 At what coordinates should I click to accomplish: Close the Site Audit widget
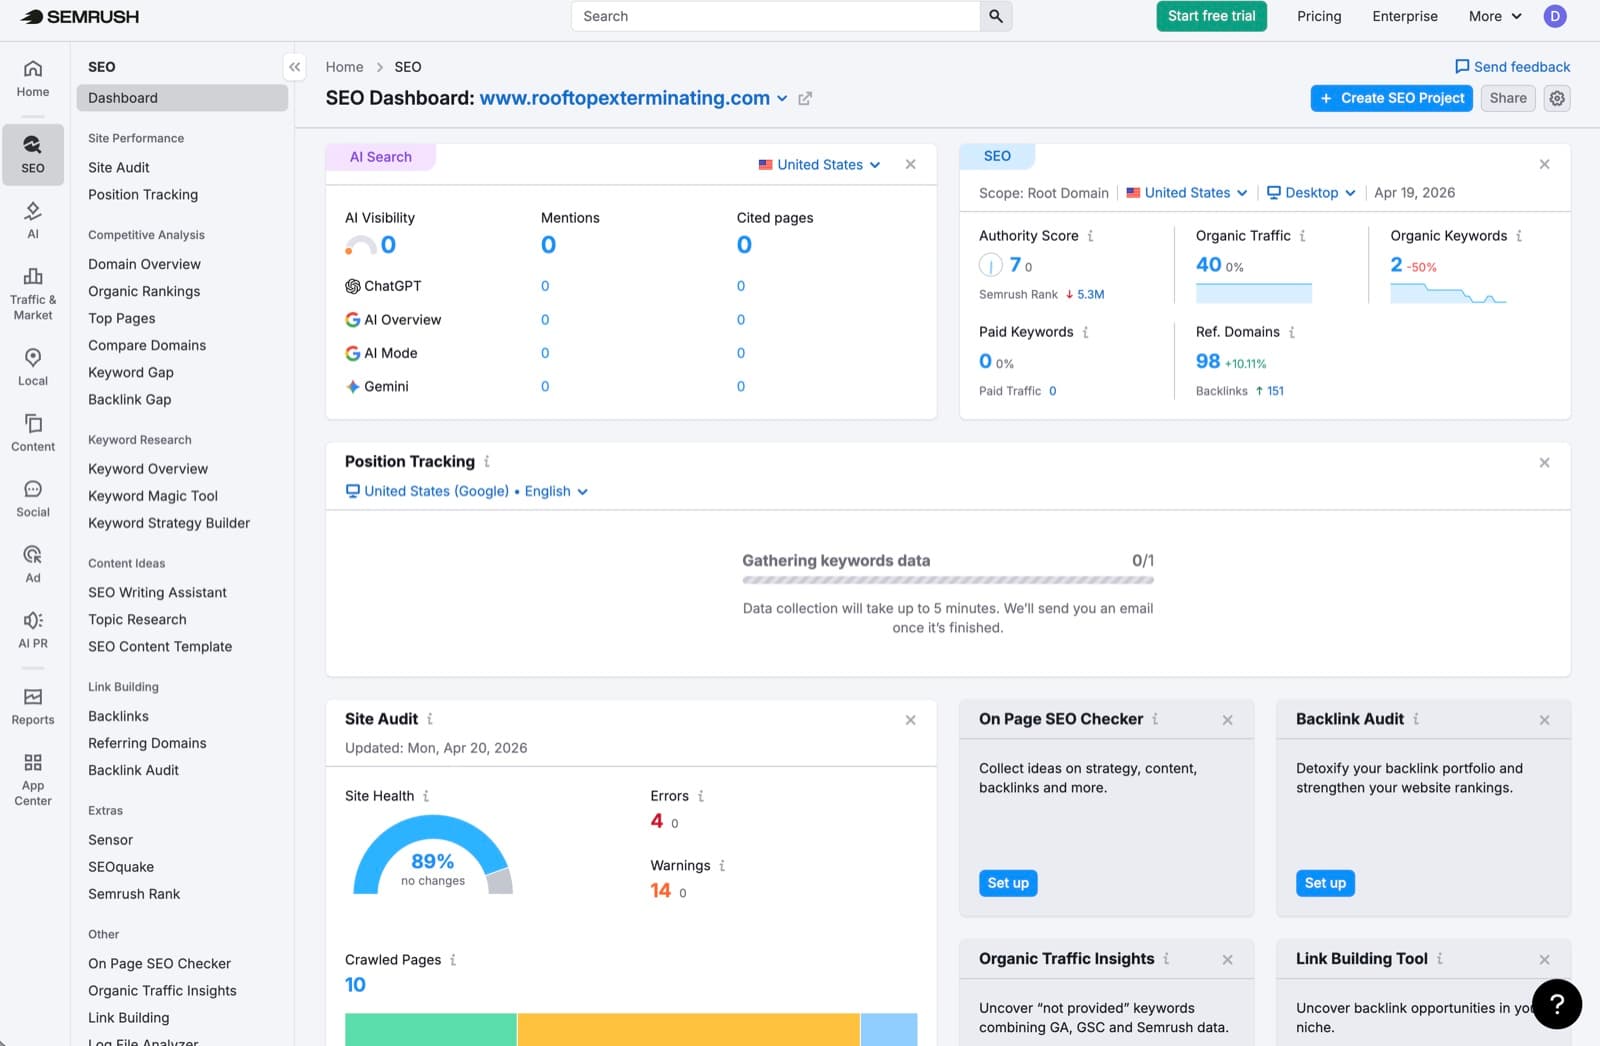click(x=910, y=720)
